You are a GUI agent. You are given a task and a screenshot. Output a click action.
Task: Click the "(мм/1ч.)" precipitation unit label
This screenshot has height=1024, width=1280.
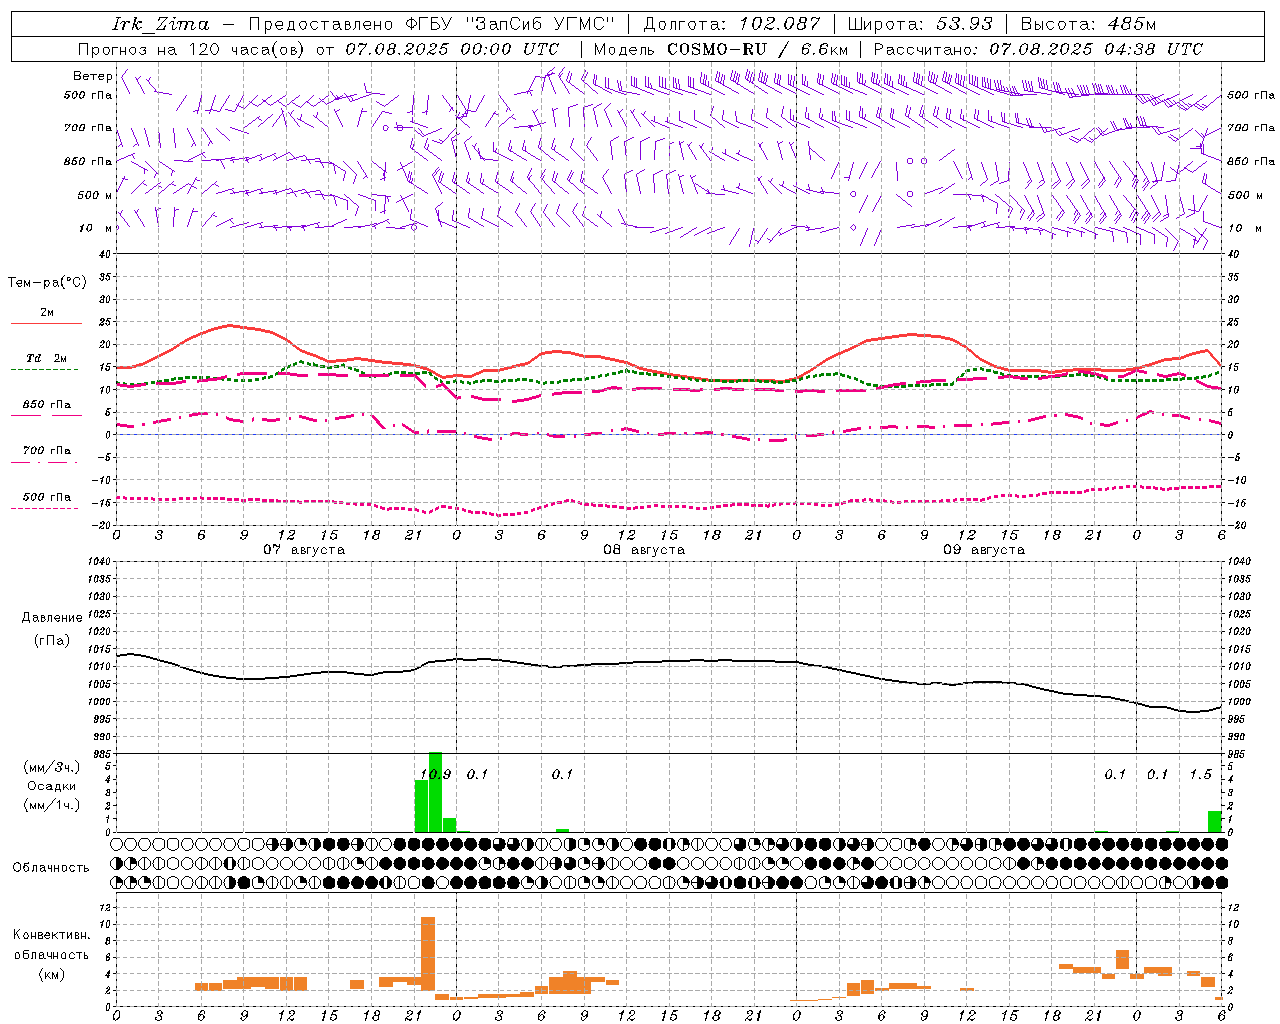(x=52, y=805)
